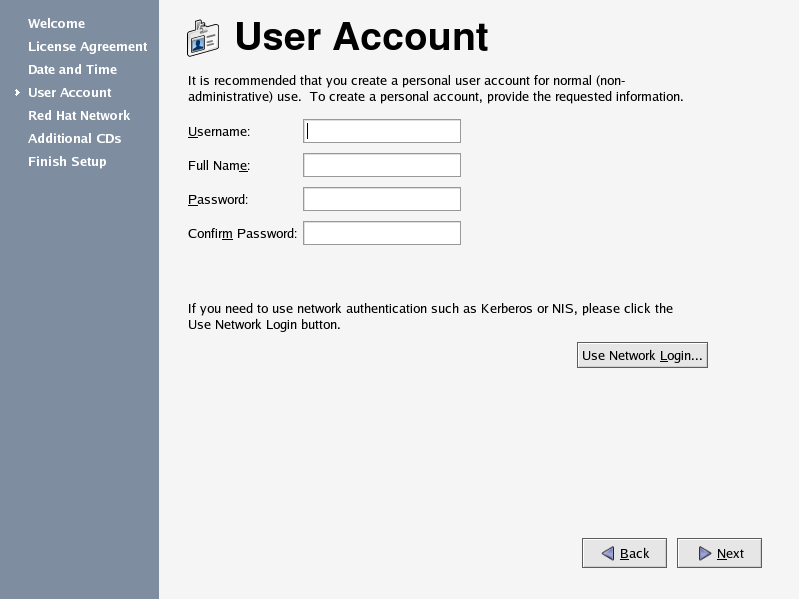Open the Use Network Login dialog
The image size is (799, 599).
click(x=642, y=355)
